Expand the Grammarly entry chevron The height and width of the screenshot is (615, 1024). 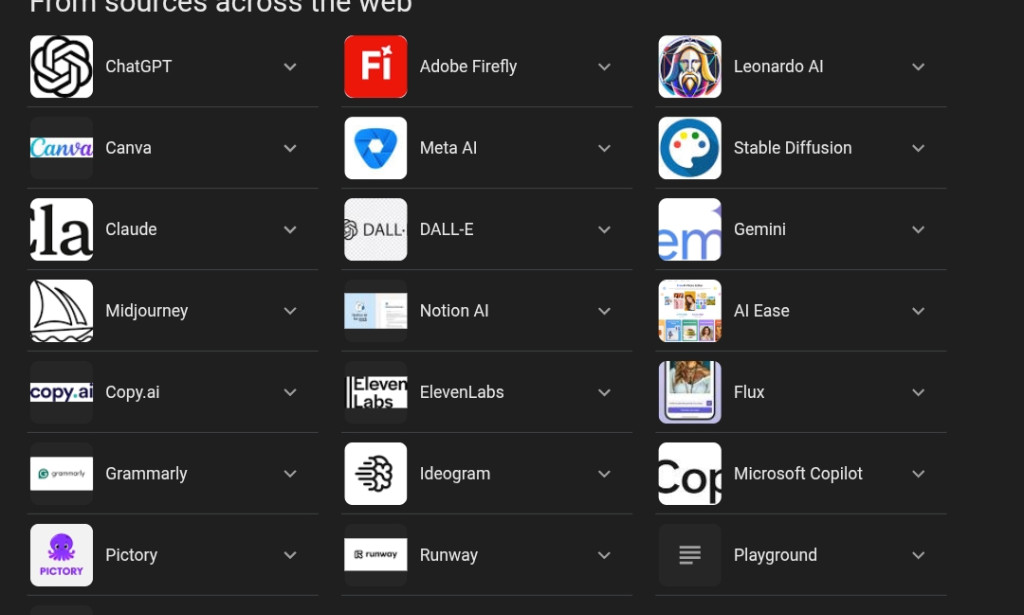[290, 474]
